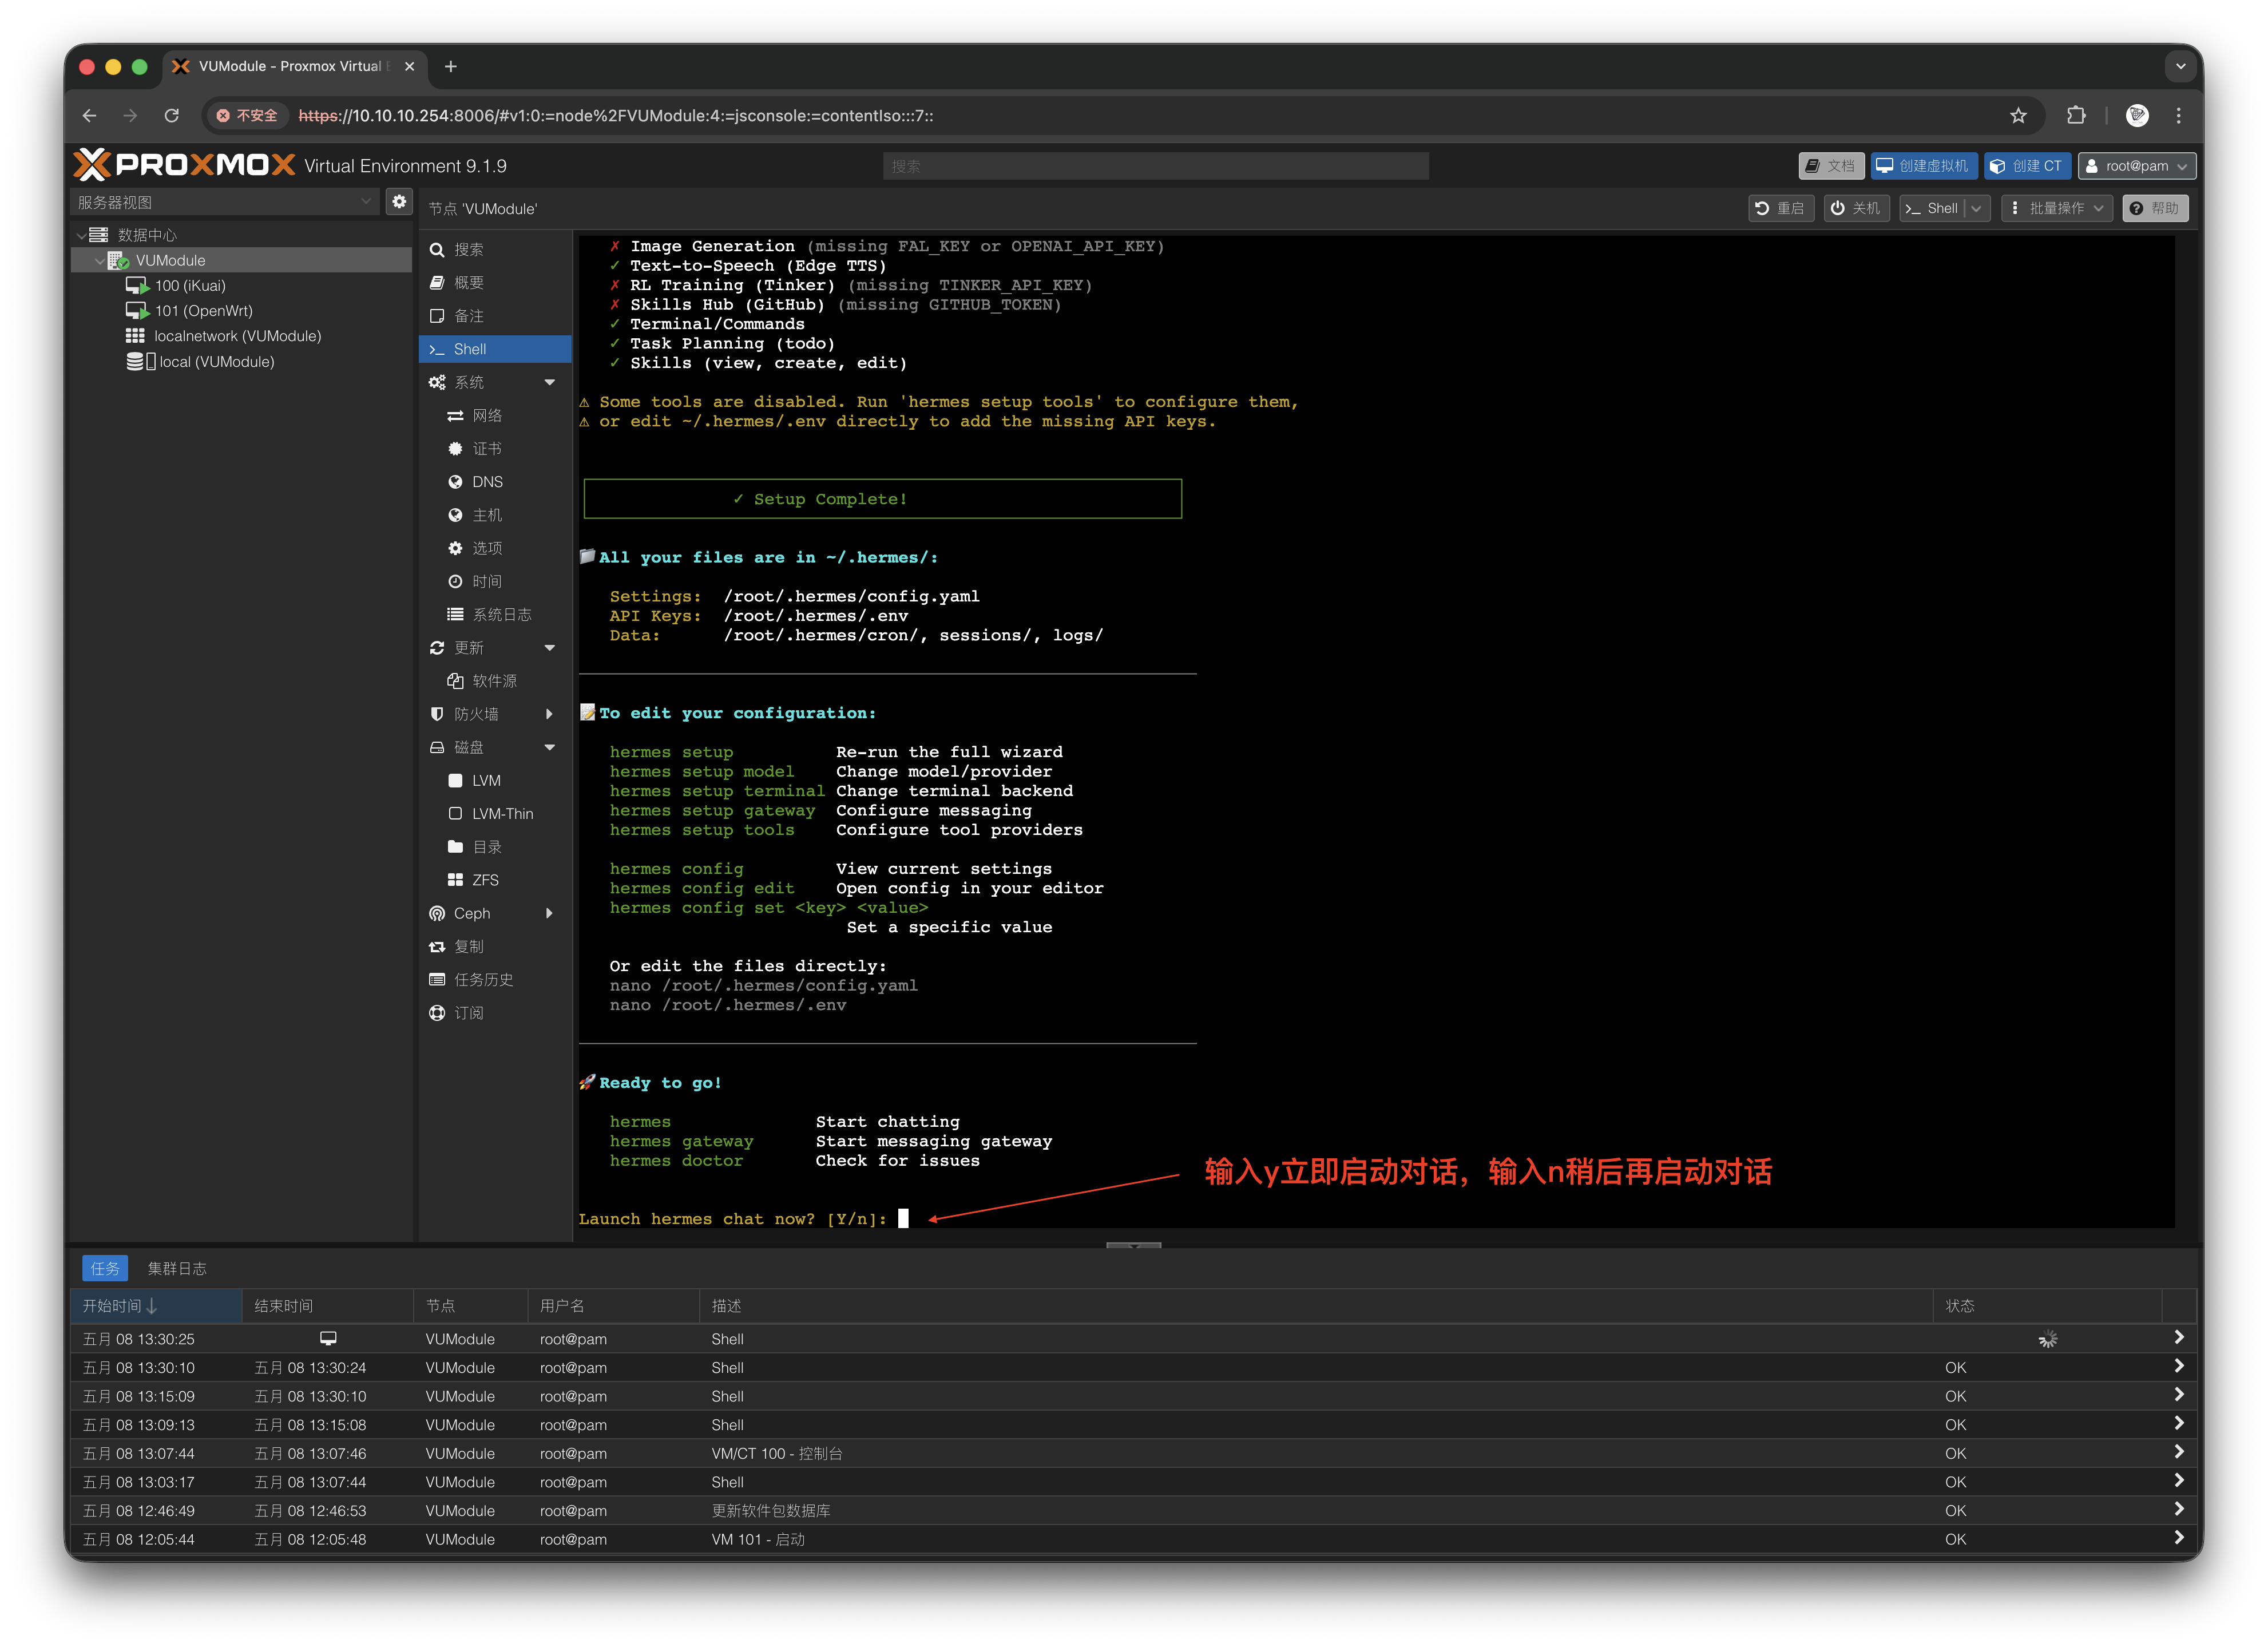The image size is (2268, 1647).
Task: Close the VUModule Proxmox browser tab
Action: tap(409, 66)
